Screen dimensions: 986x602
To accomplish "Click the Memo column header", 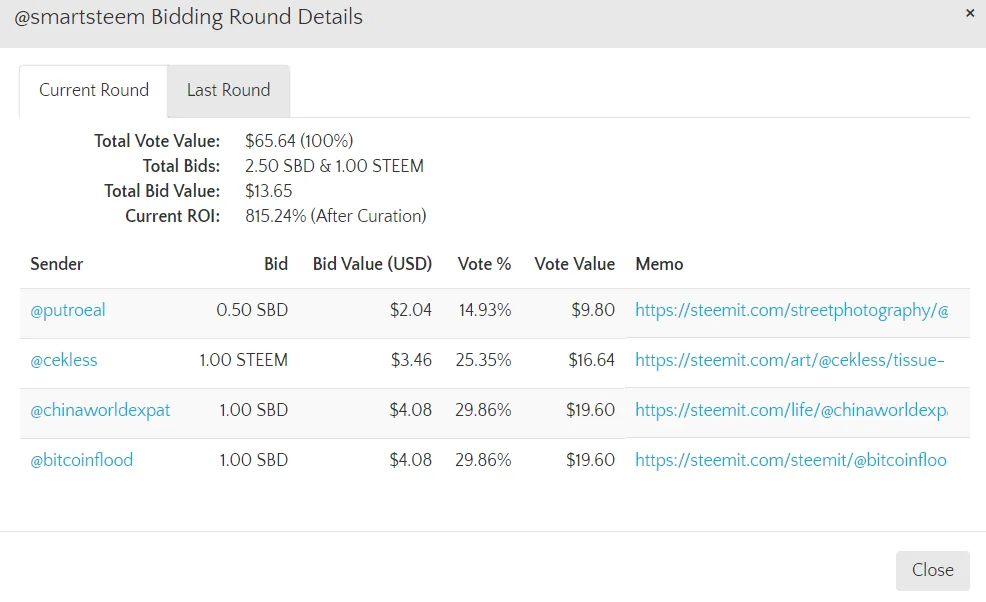I will [x=659, y=264].
